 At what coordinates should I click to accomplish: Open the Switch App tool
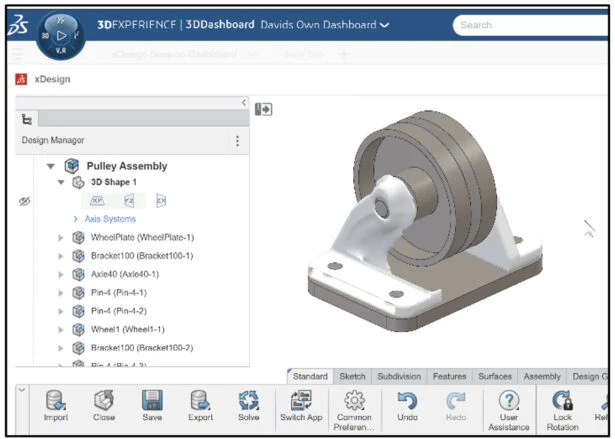point(301,402)
